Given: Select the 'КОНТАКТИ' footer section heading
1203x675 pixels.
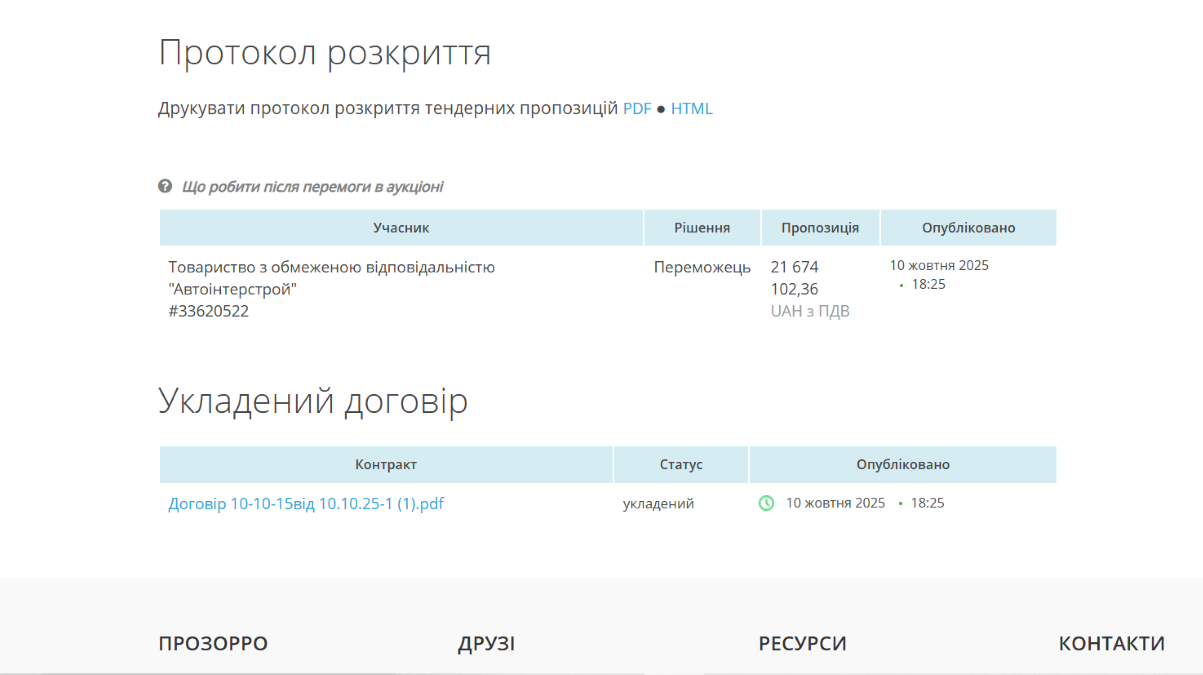Looking at the screenshot, I should coord(1111,644).
